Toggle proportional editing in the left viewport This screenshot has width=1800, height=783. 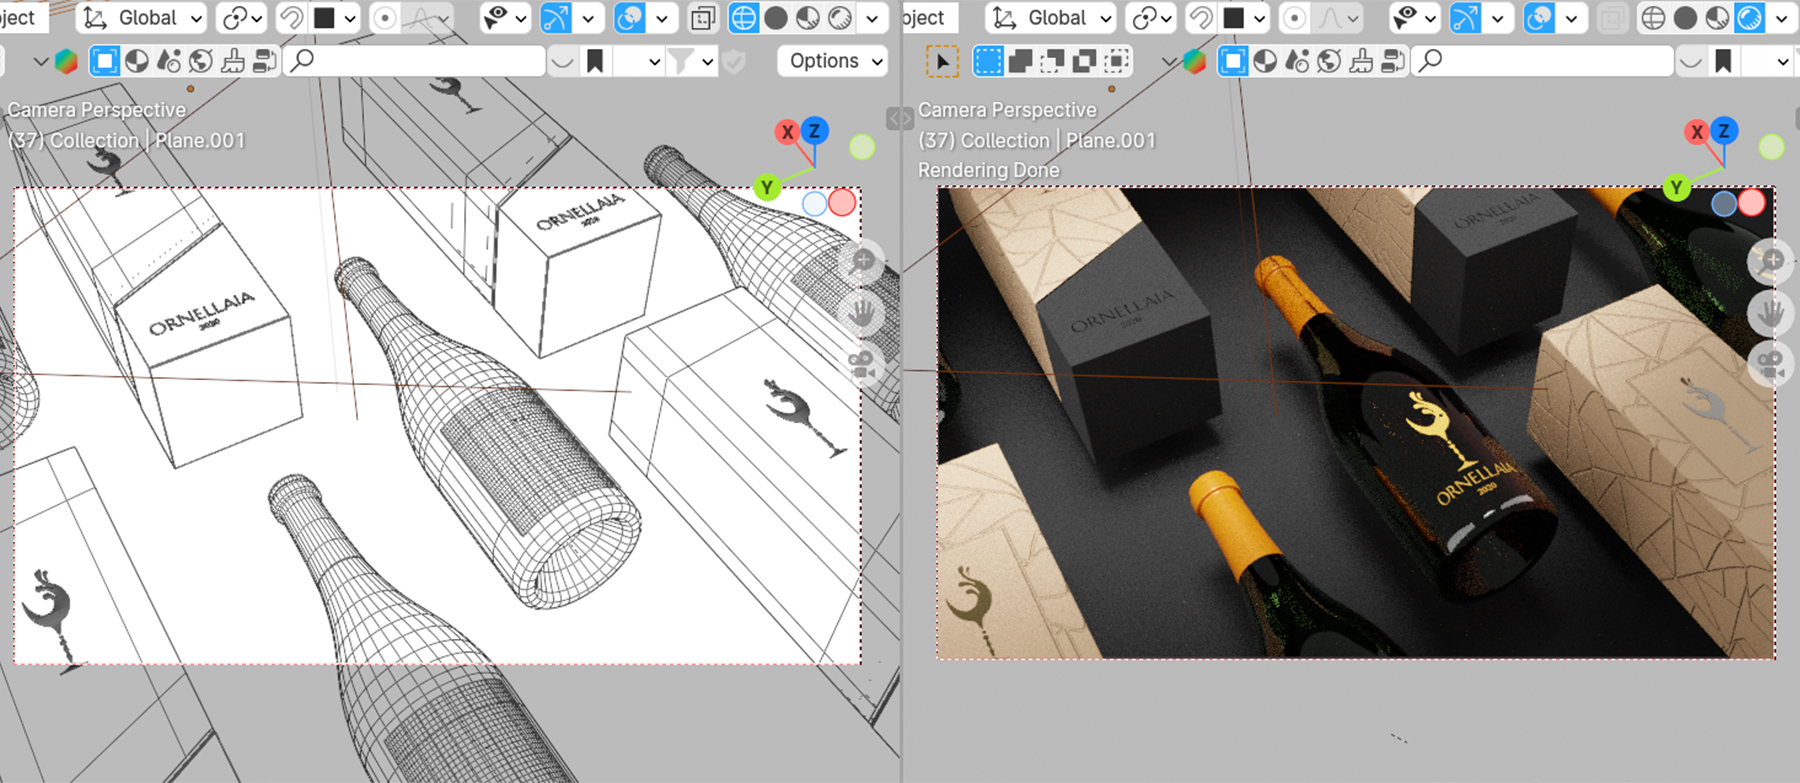[x=385, y=18]
